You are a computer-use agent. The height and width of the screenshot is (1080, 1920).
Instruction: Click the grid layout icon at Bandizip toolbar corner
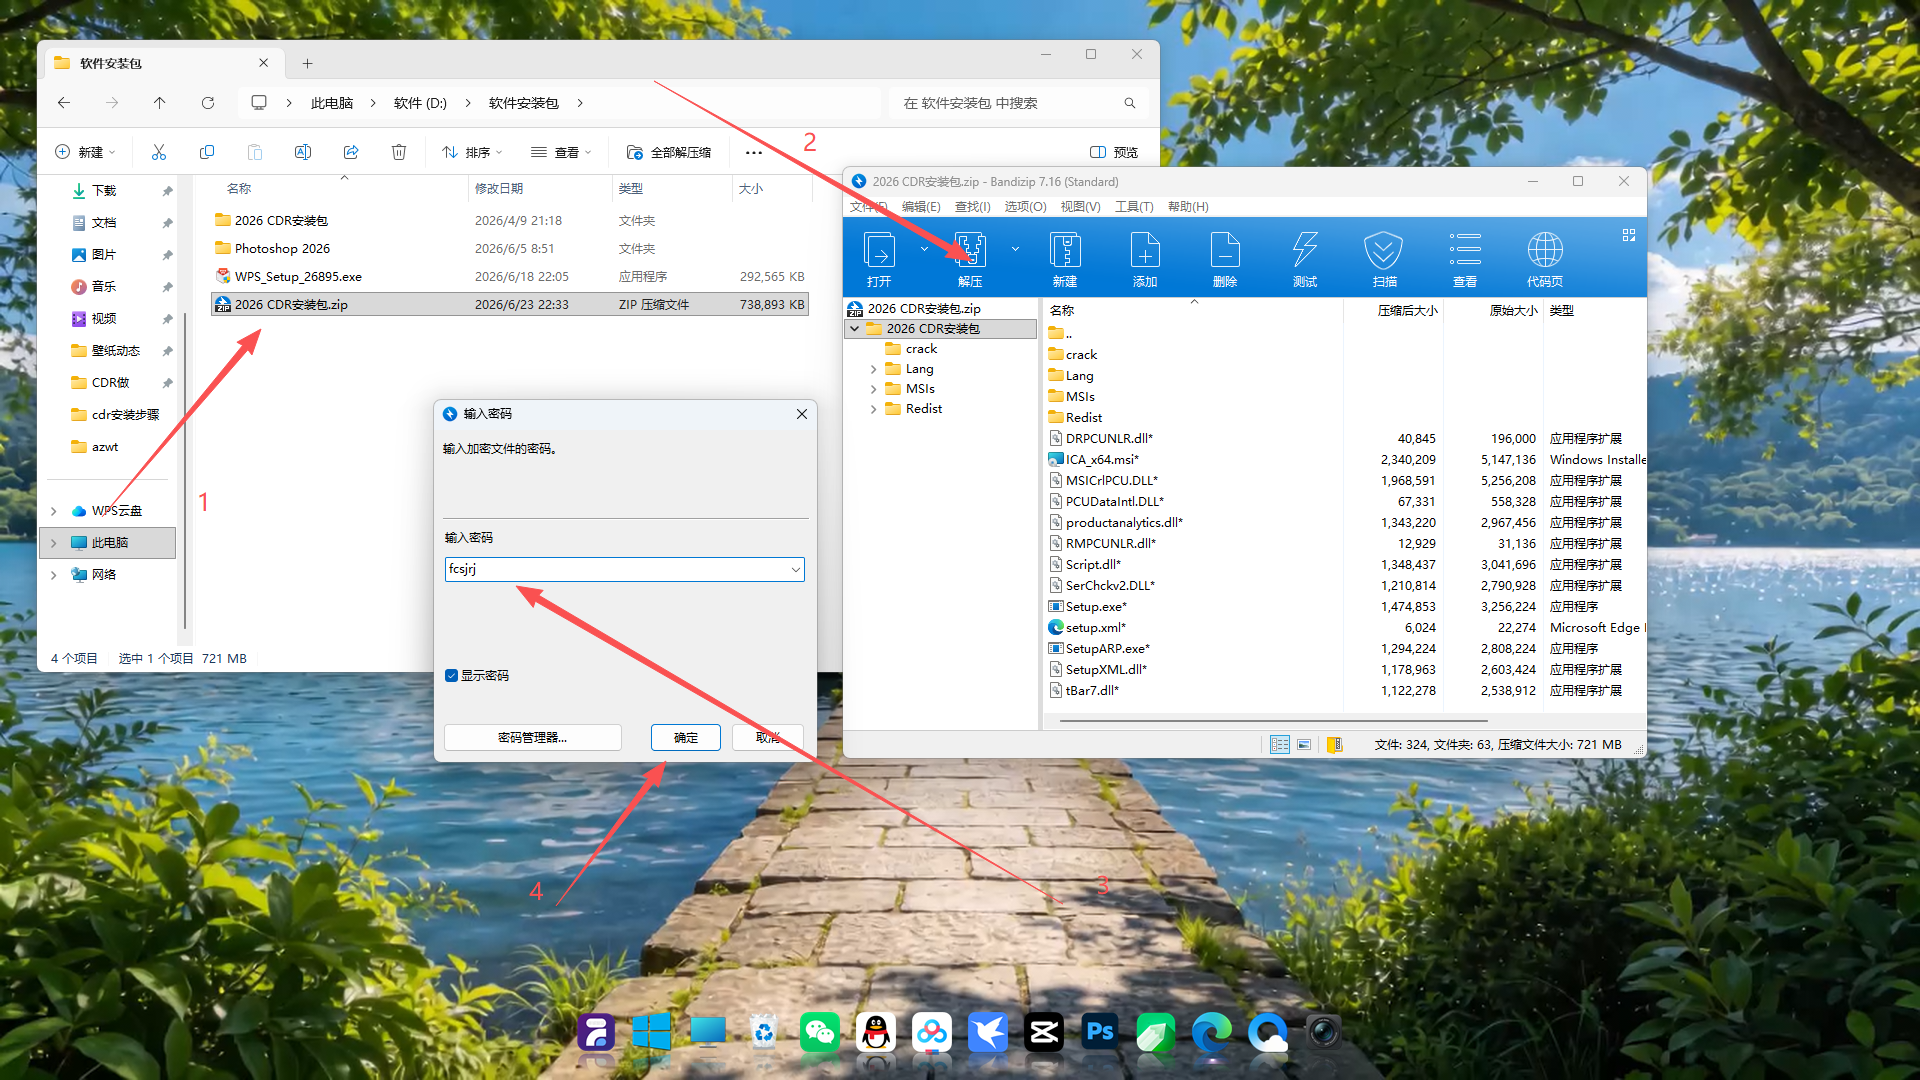[x=1629, y=235]
